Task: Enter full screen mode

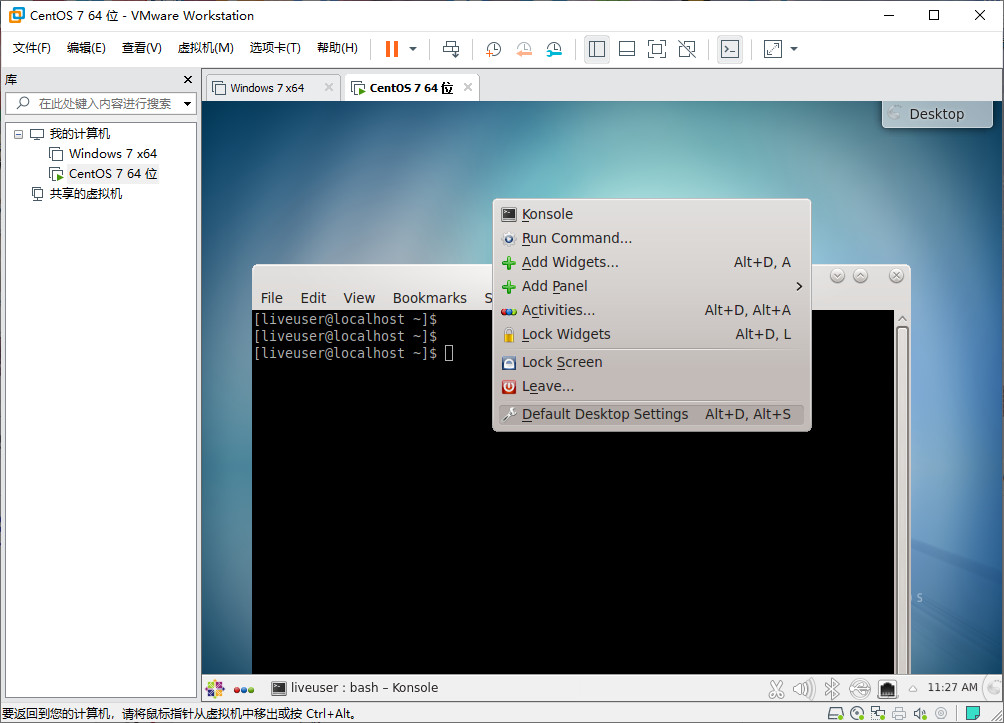Action: 657,49
